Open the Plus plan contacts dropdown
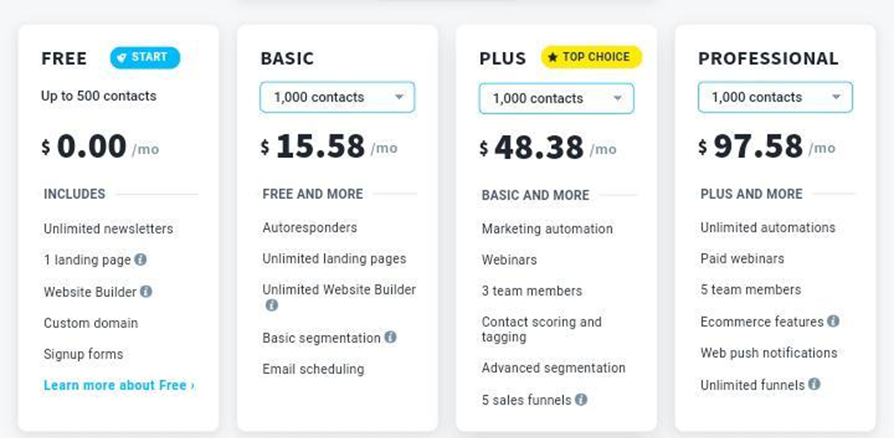The width and height of the screenshot is (894, 438). [556, 98]
